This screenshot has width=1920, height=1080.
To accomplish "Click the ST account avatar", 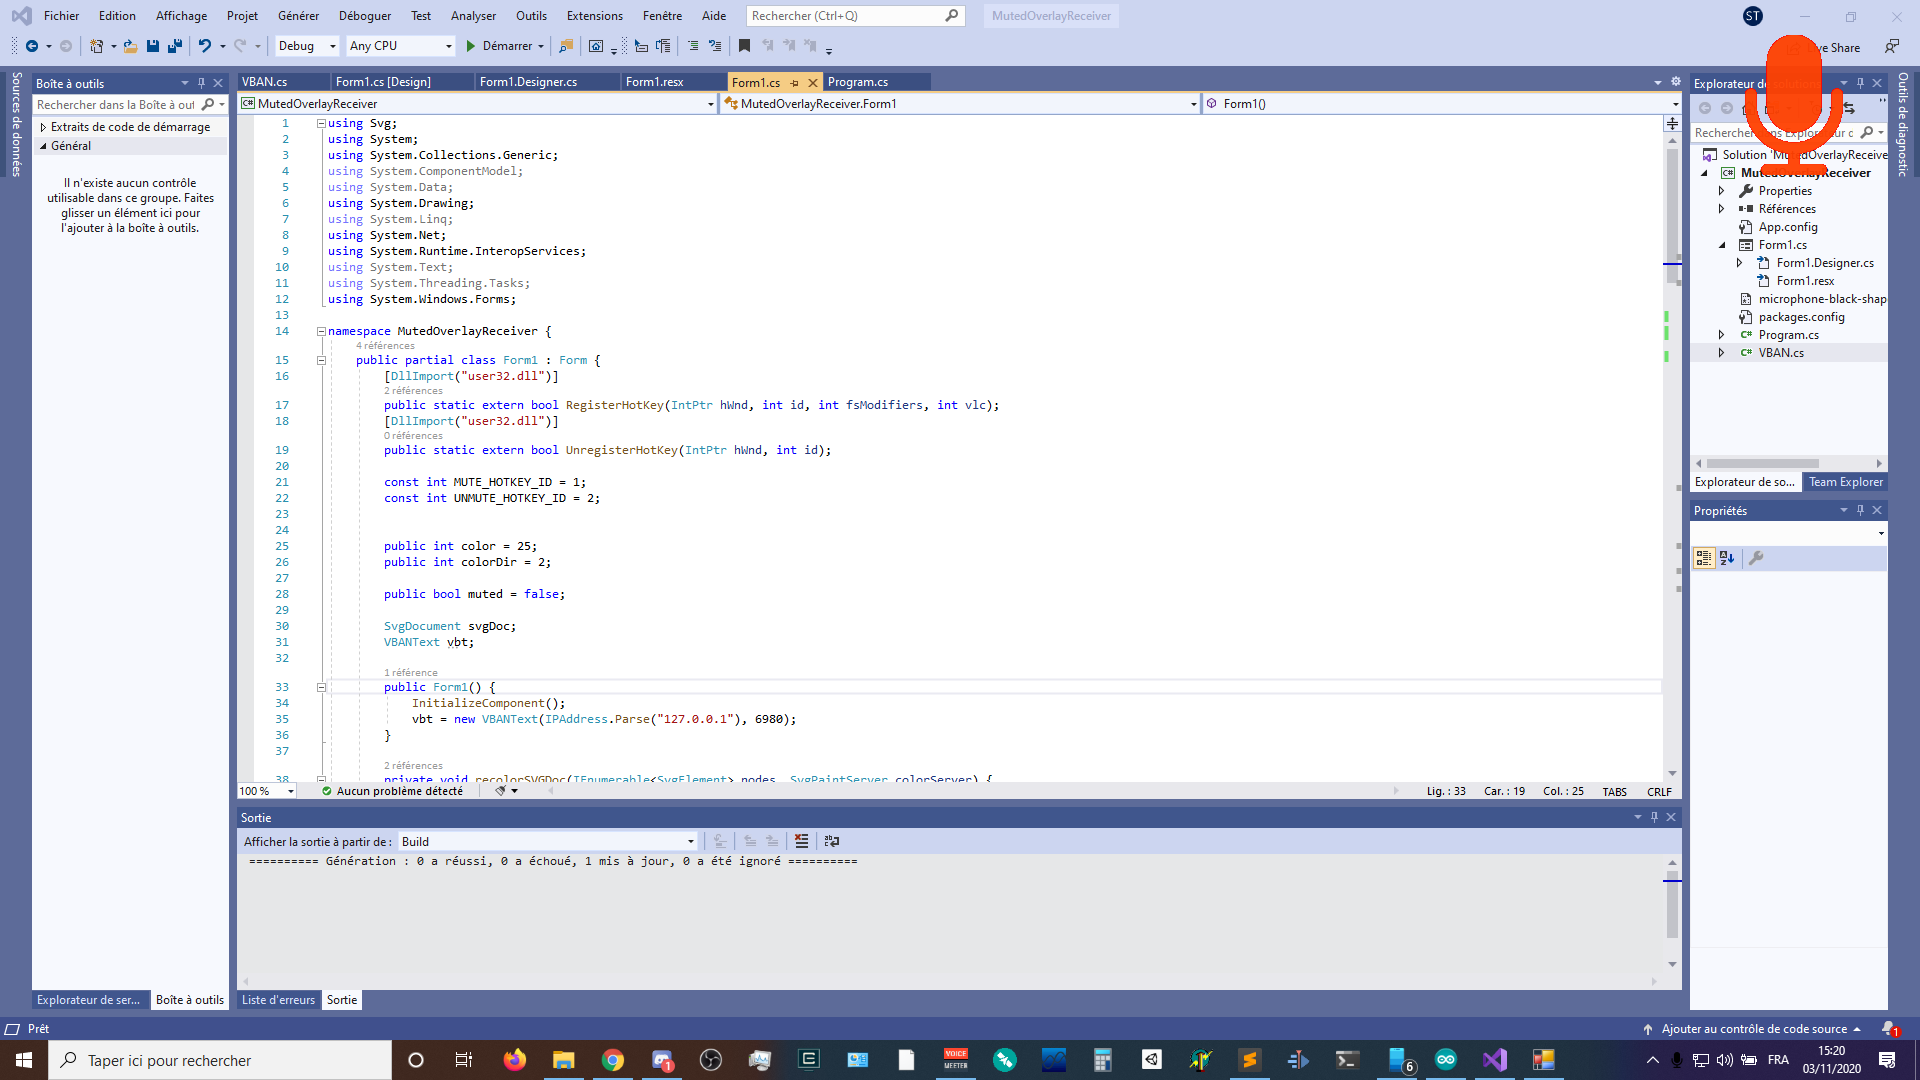I will coord(1753,16).
